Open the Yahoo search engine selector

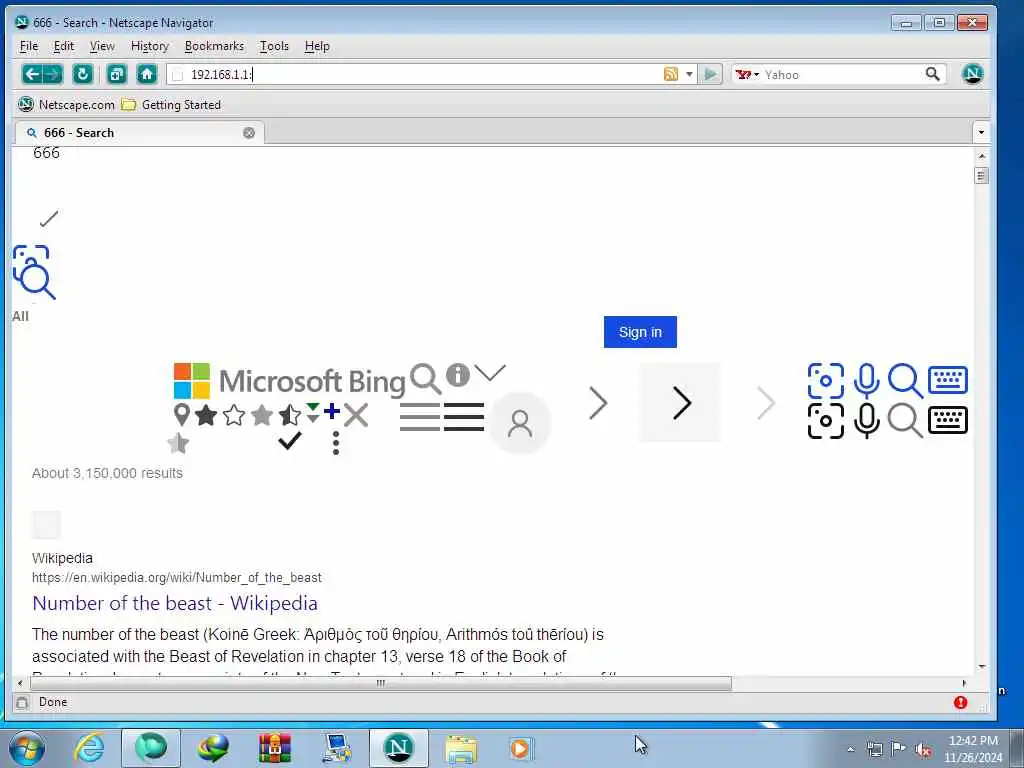click(x=747, y=74)
